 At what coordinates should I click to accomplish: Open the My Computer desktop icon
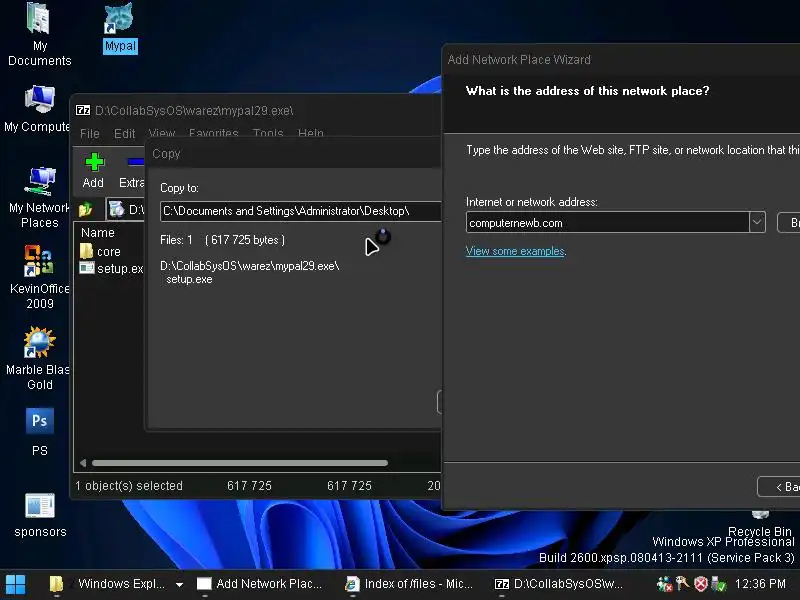[38, 110]
